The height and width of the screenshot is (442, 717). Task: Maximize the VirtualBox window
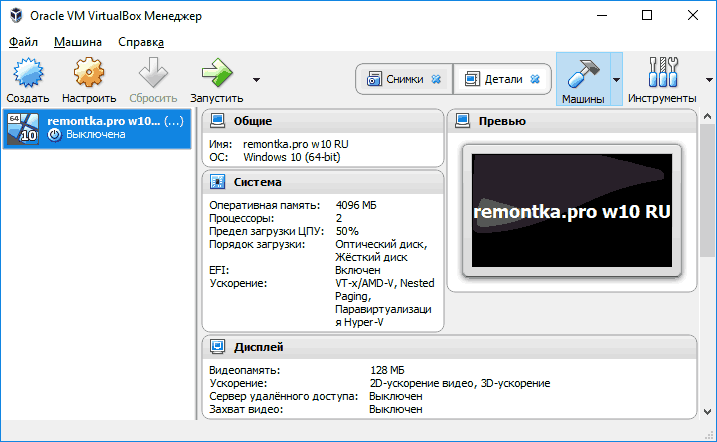[647, 16]
